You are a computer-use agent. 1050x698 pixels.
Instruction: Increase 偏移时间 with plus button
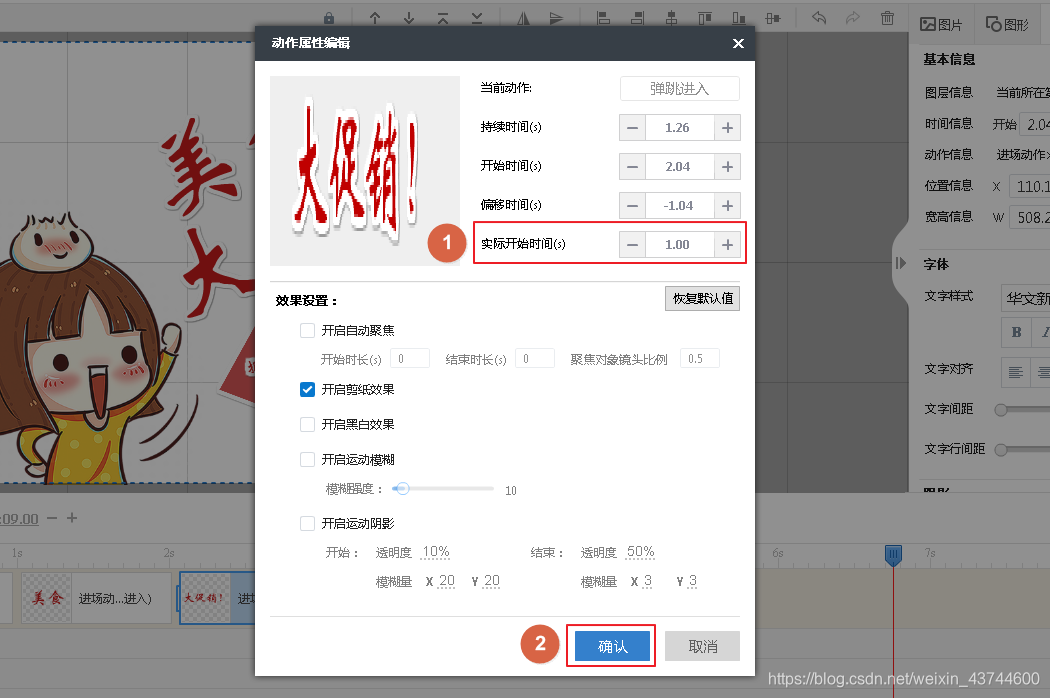click(x=727, y=206)
